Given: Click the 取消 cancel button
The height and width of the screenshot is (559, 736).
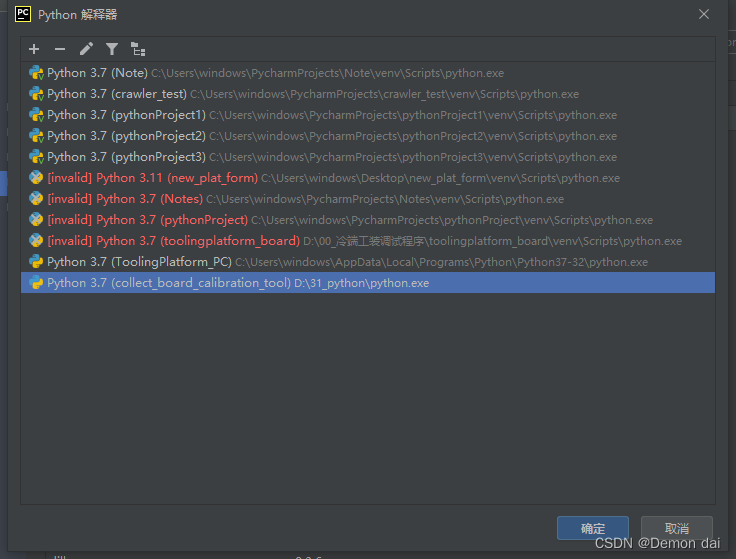Looking at the screenshot, I should click(676, 528).
